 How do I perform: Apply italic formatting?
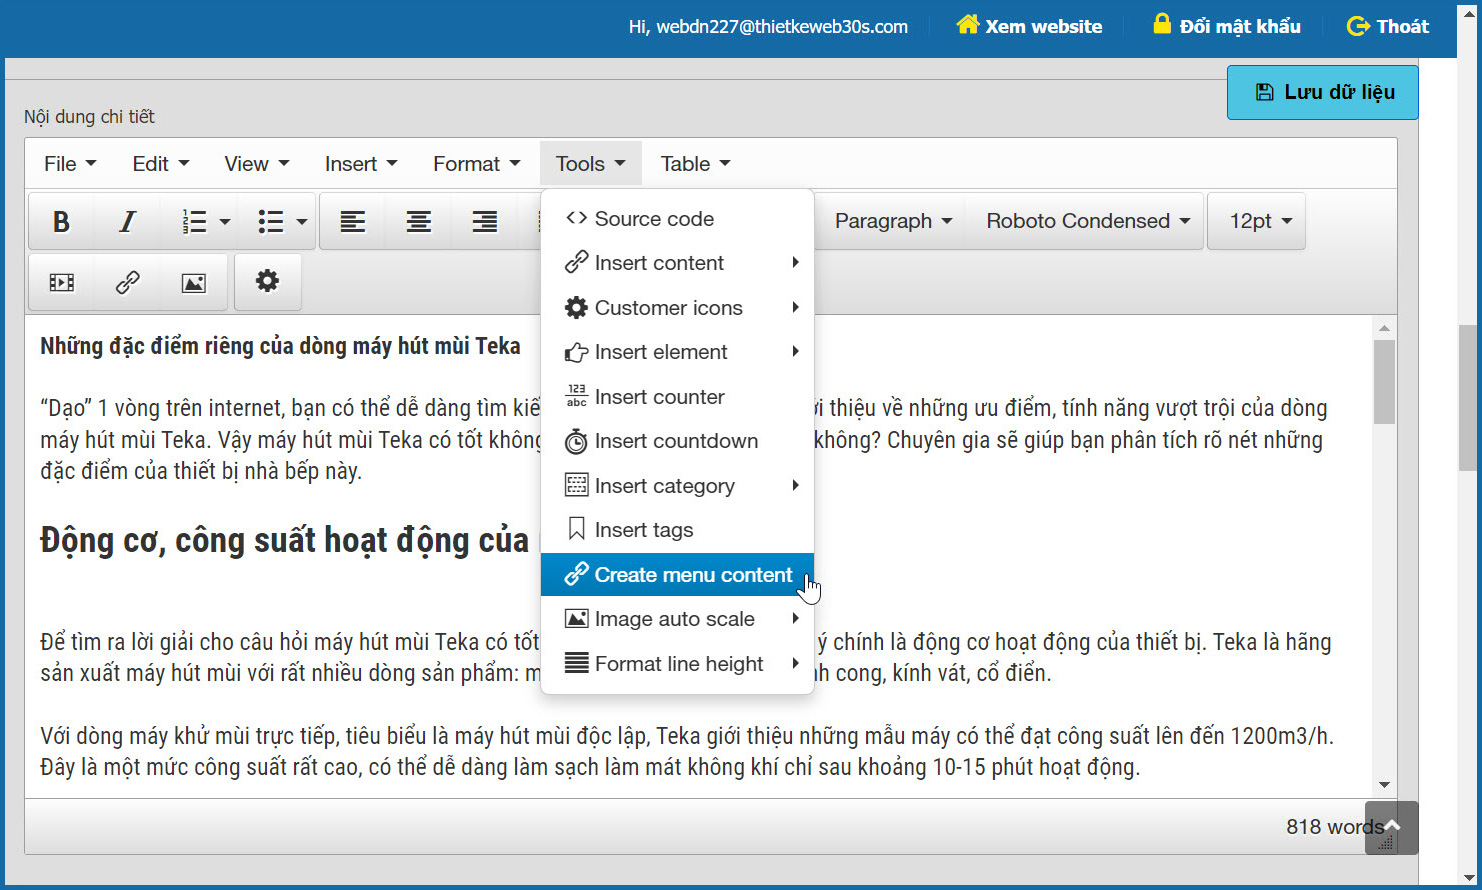(127, 221)
